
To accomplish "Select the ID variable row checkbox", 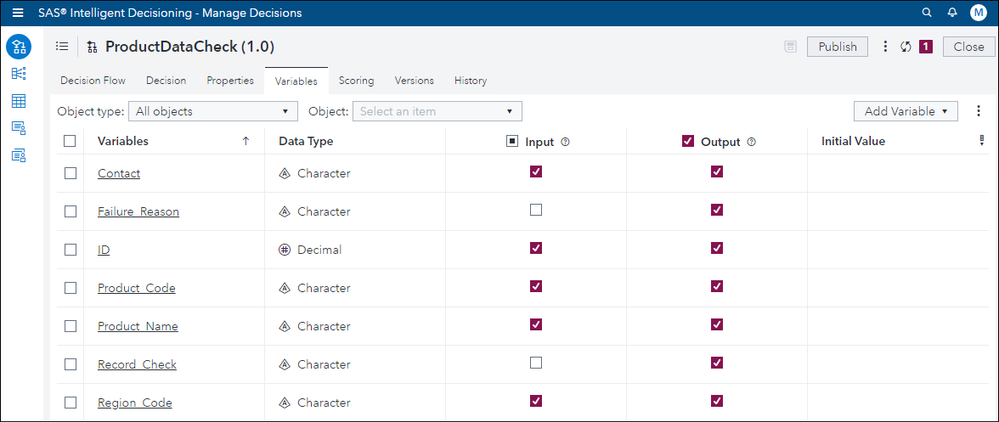I will click(x=70, y=250).
